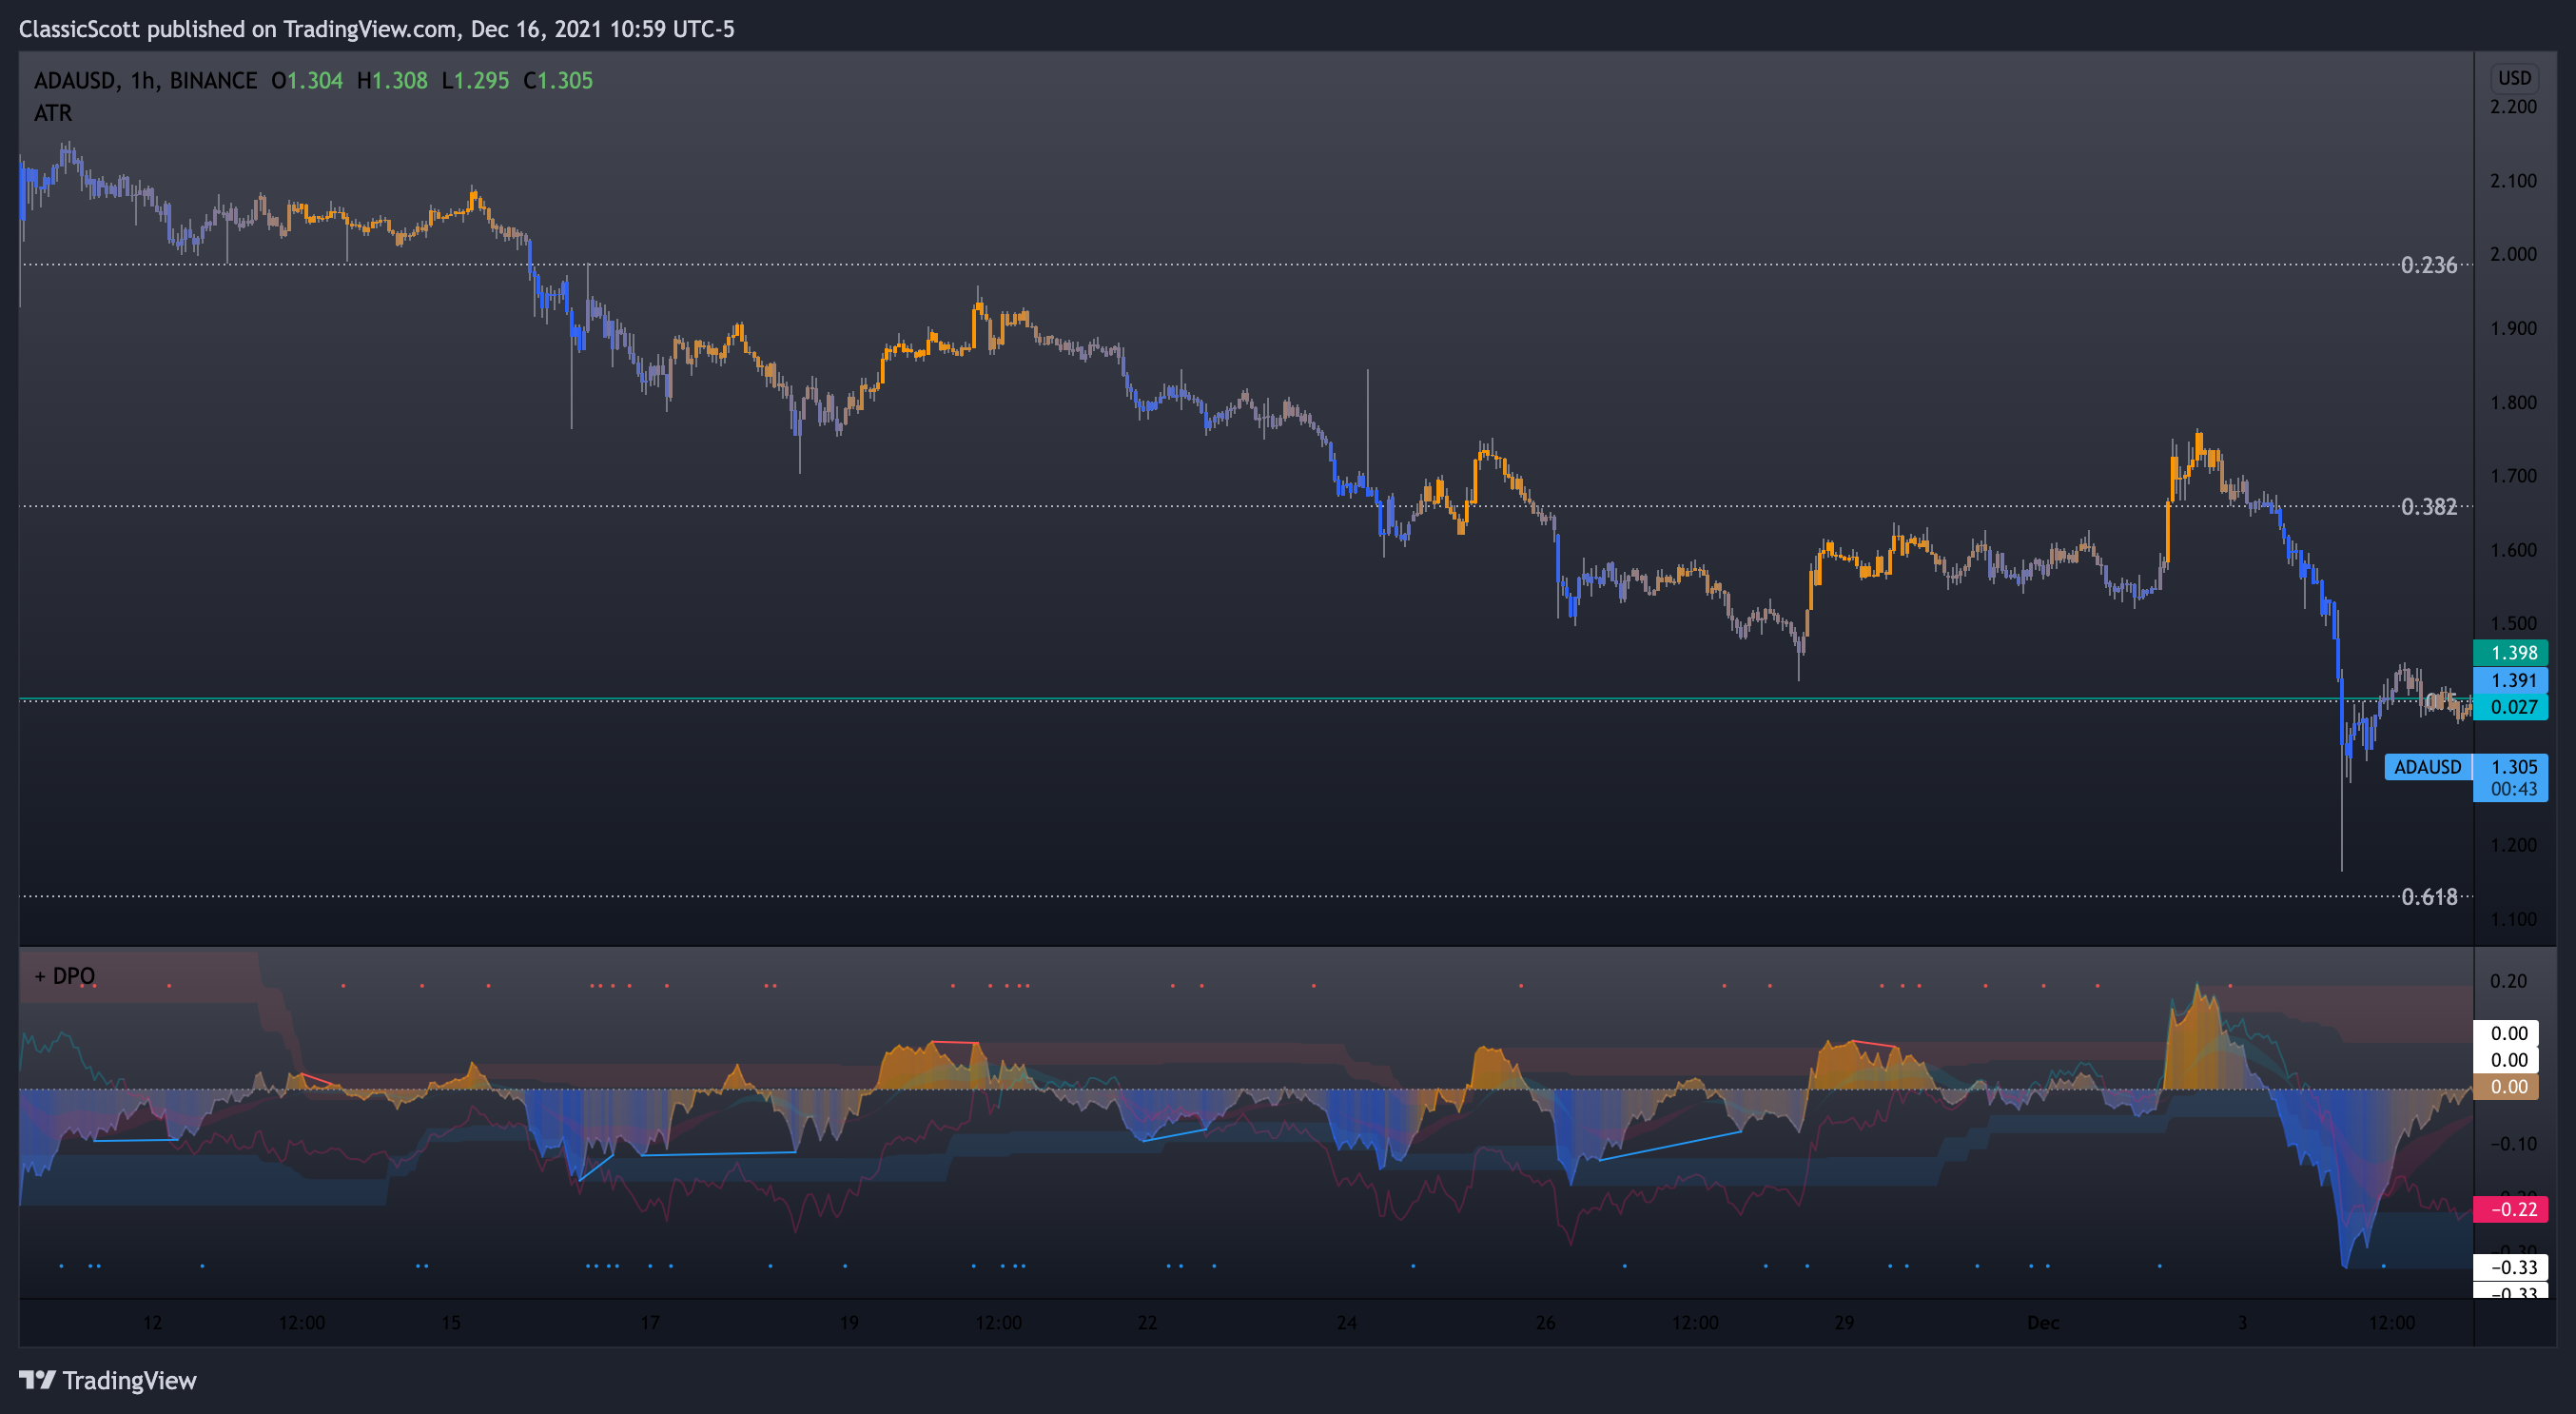Click the 15 date label on time axis
The width and height of the screenshot is (2576, 1414).
pos(451,1323)
